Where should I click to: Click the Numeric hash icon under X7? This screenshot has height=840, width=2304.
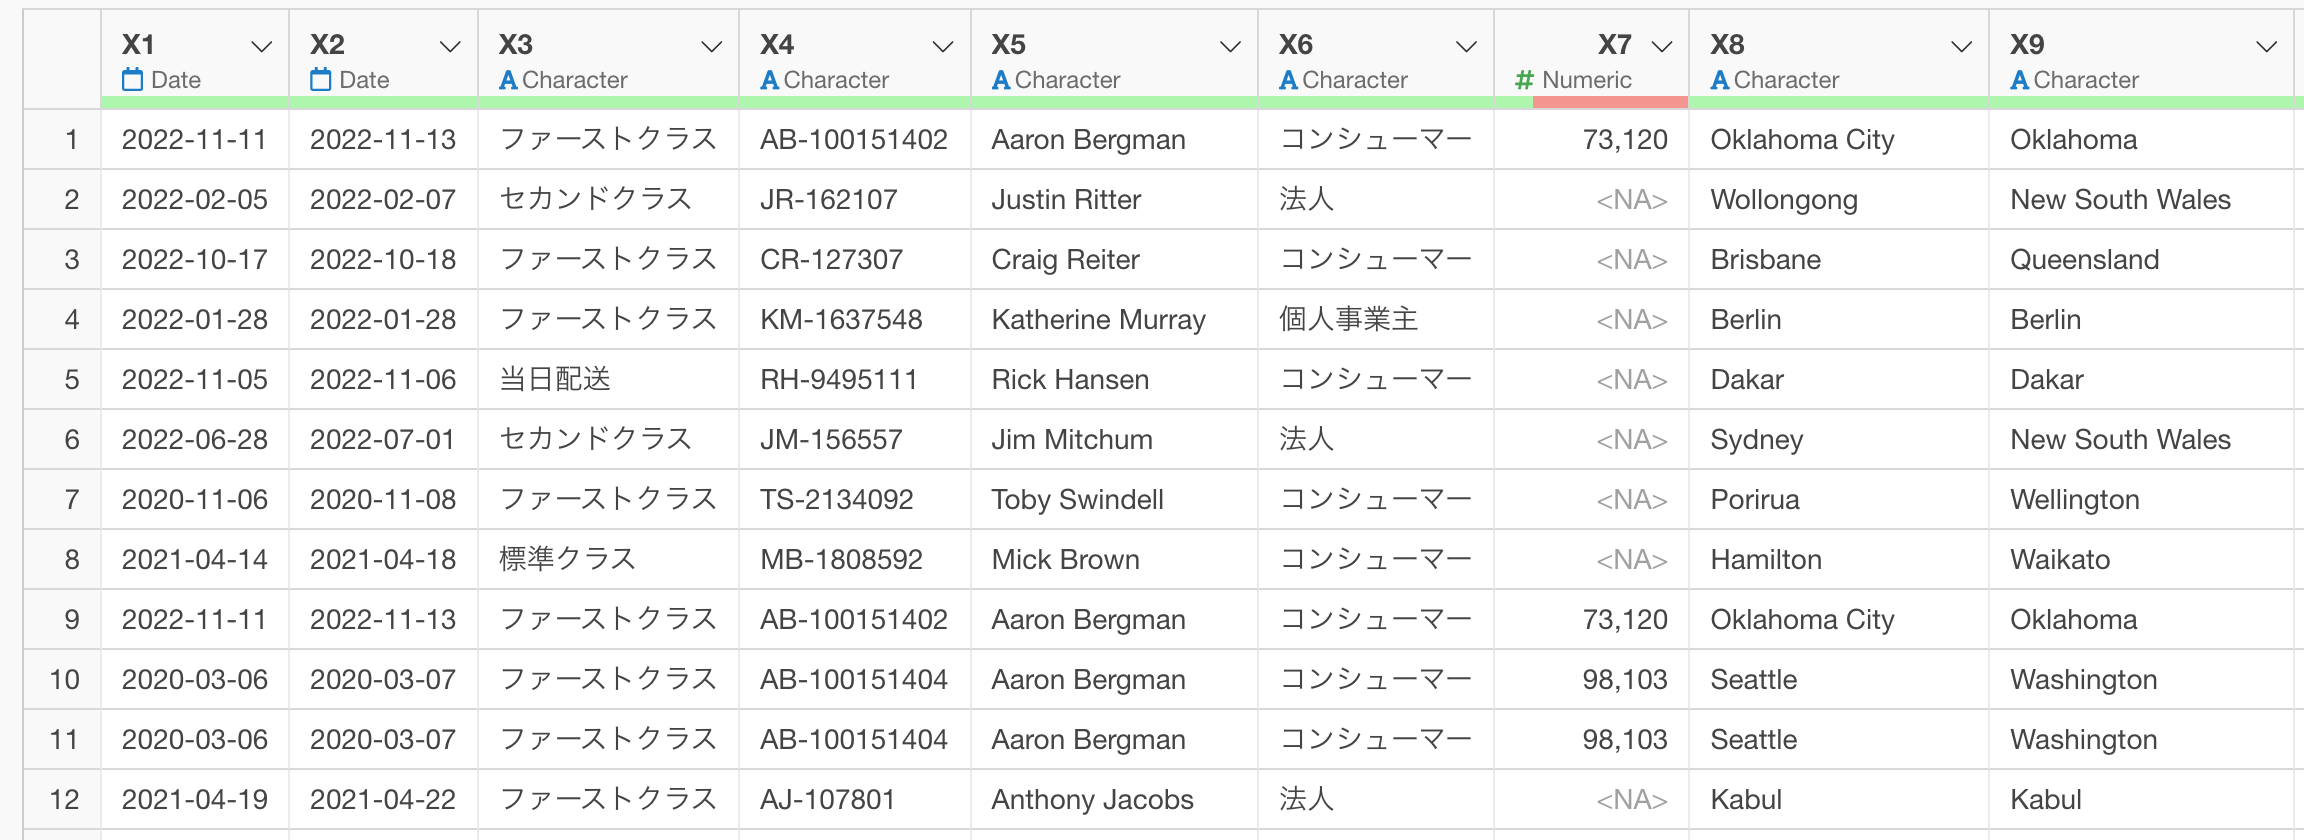[1524, 80]
